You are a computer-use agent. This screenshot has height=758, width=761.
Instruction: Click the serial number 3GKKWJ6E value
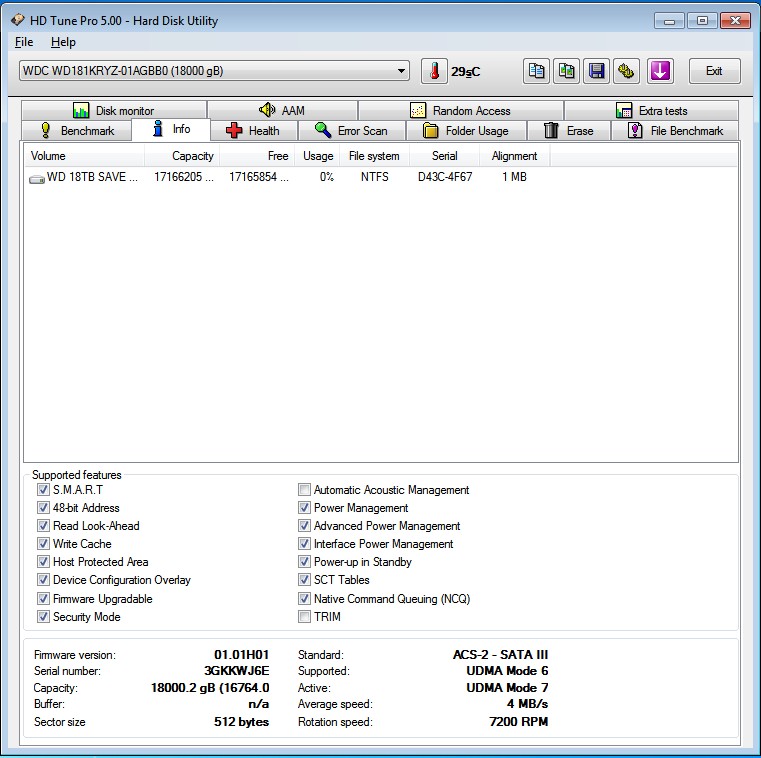[236, 671]
